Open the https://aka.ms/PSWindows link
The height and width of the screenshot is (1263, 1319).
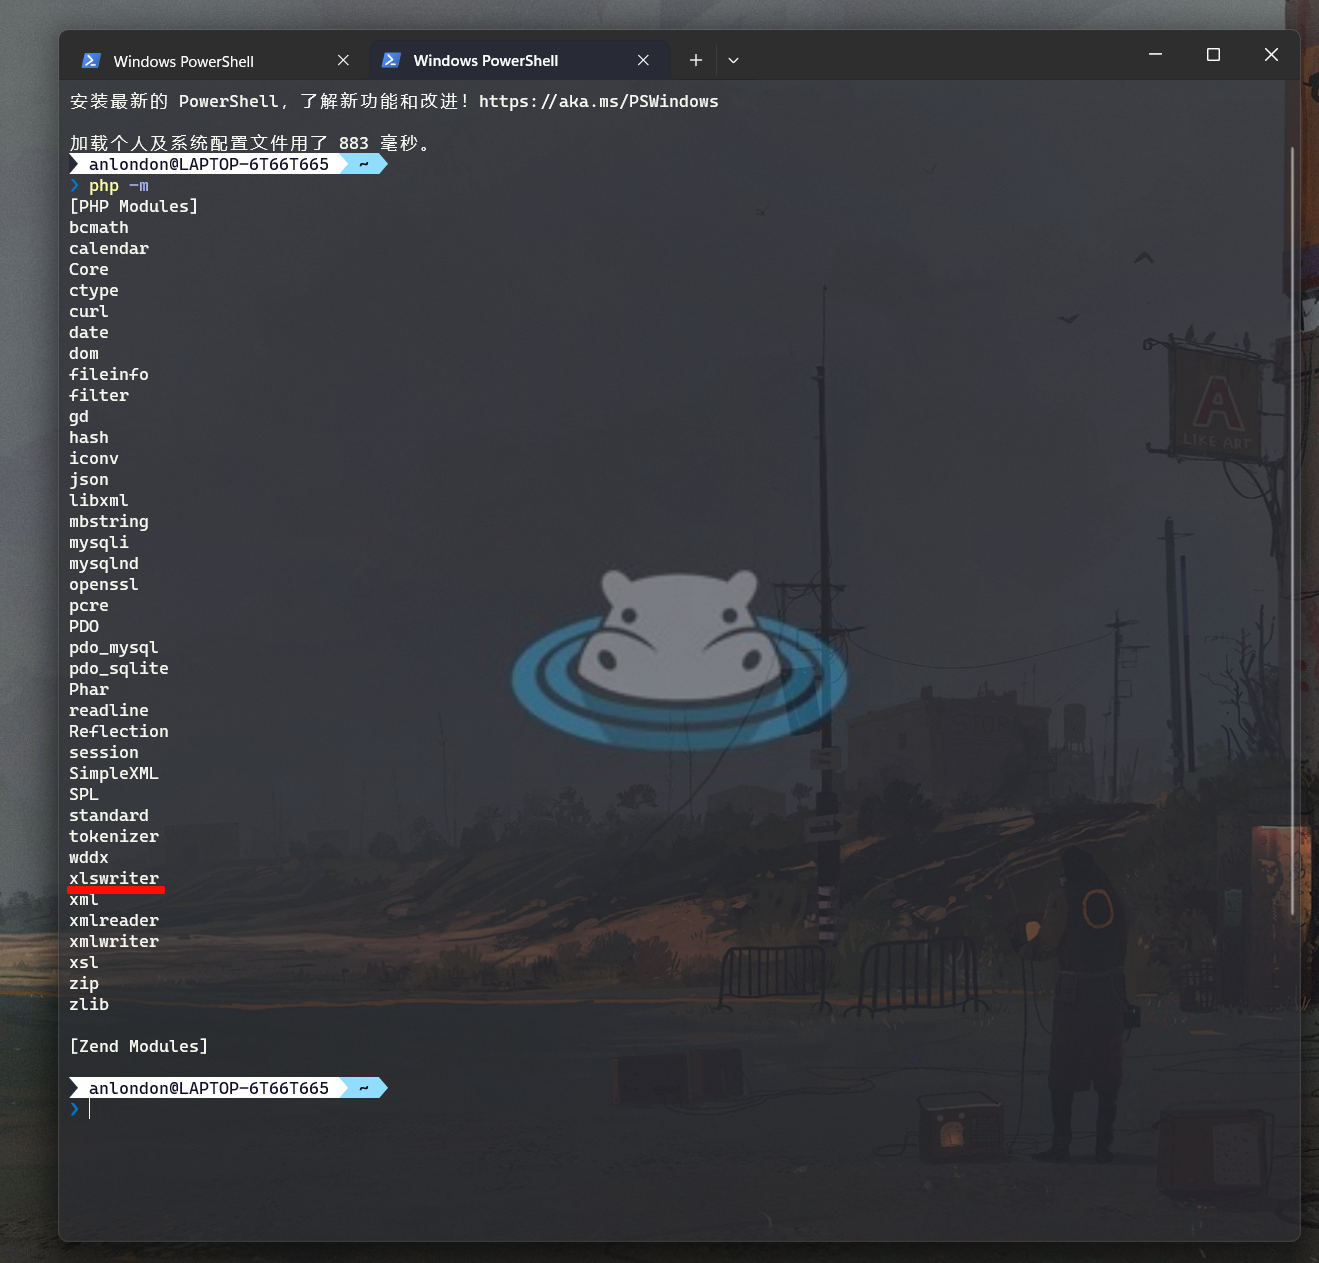[598, 101]
